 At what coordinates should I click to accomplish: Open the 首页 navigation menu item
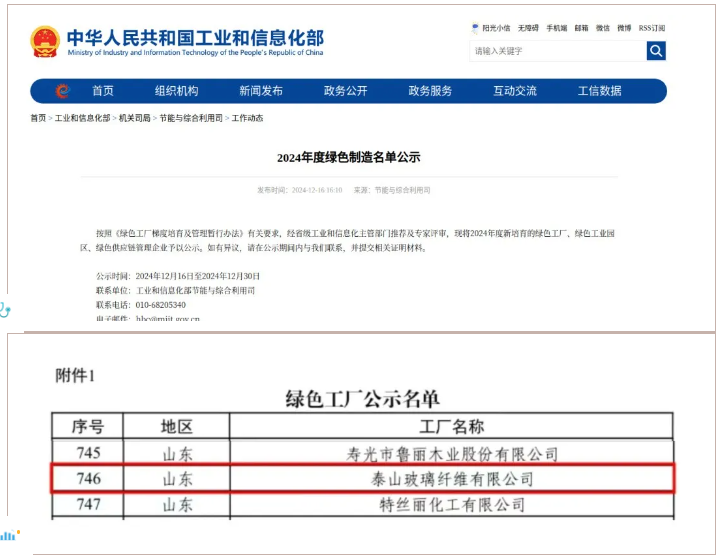103,91
